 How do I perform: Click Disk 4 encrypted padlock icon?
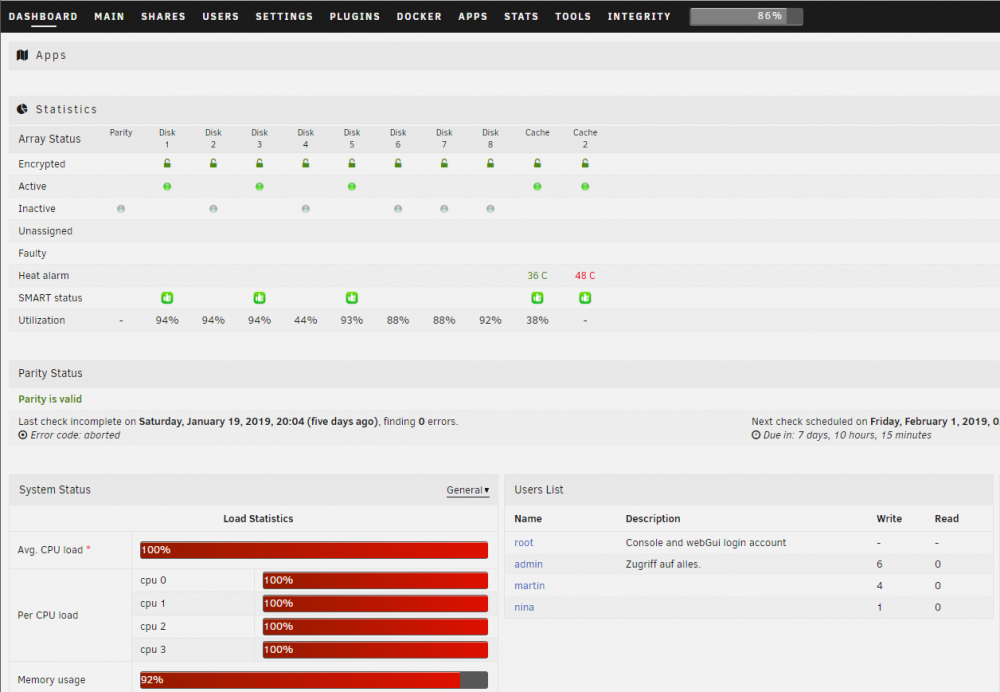point(305,163)
